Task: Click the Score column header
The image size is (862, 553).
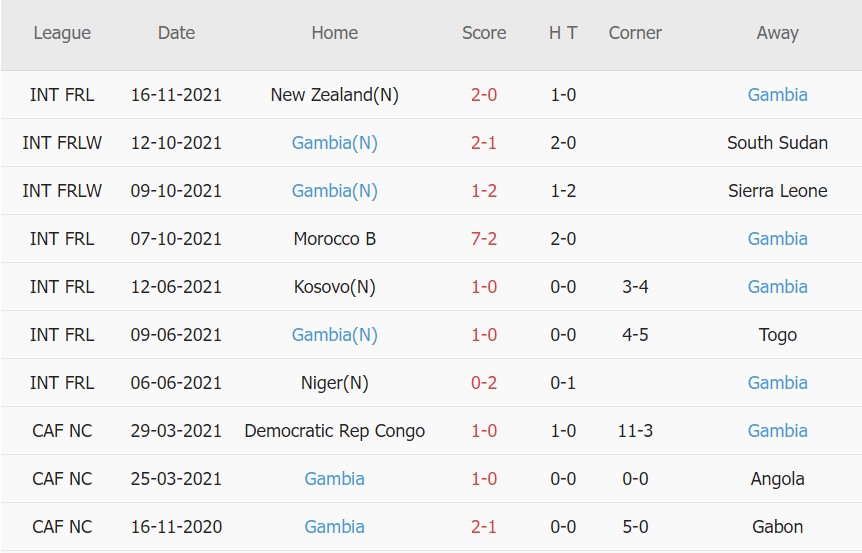Action: tap(484, 33)
